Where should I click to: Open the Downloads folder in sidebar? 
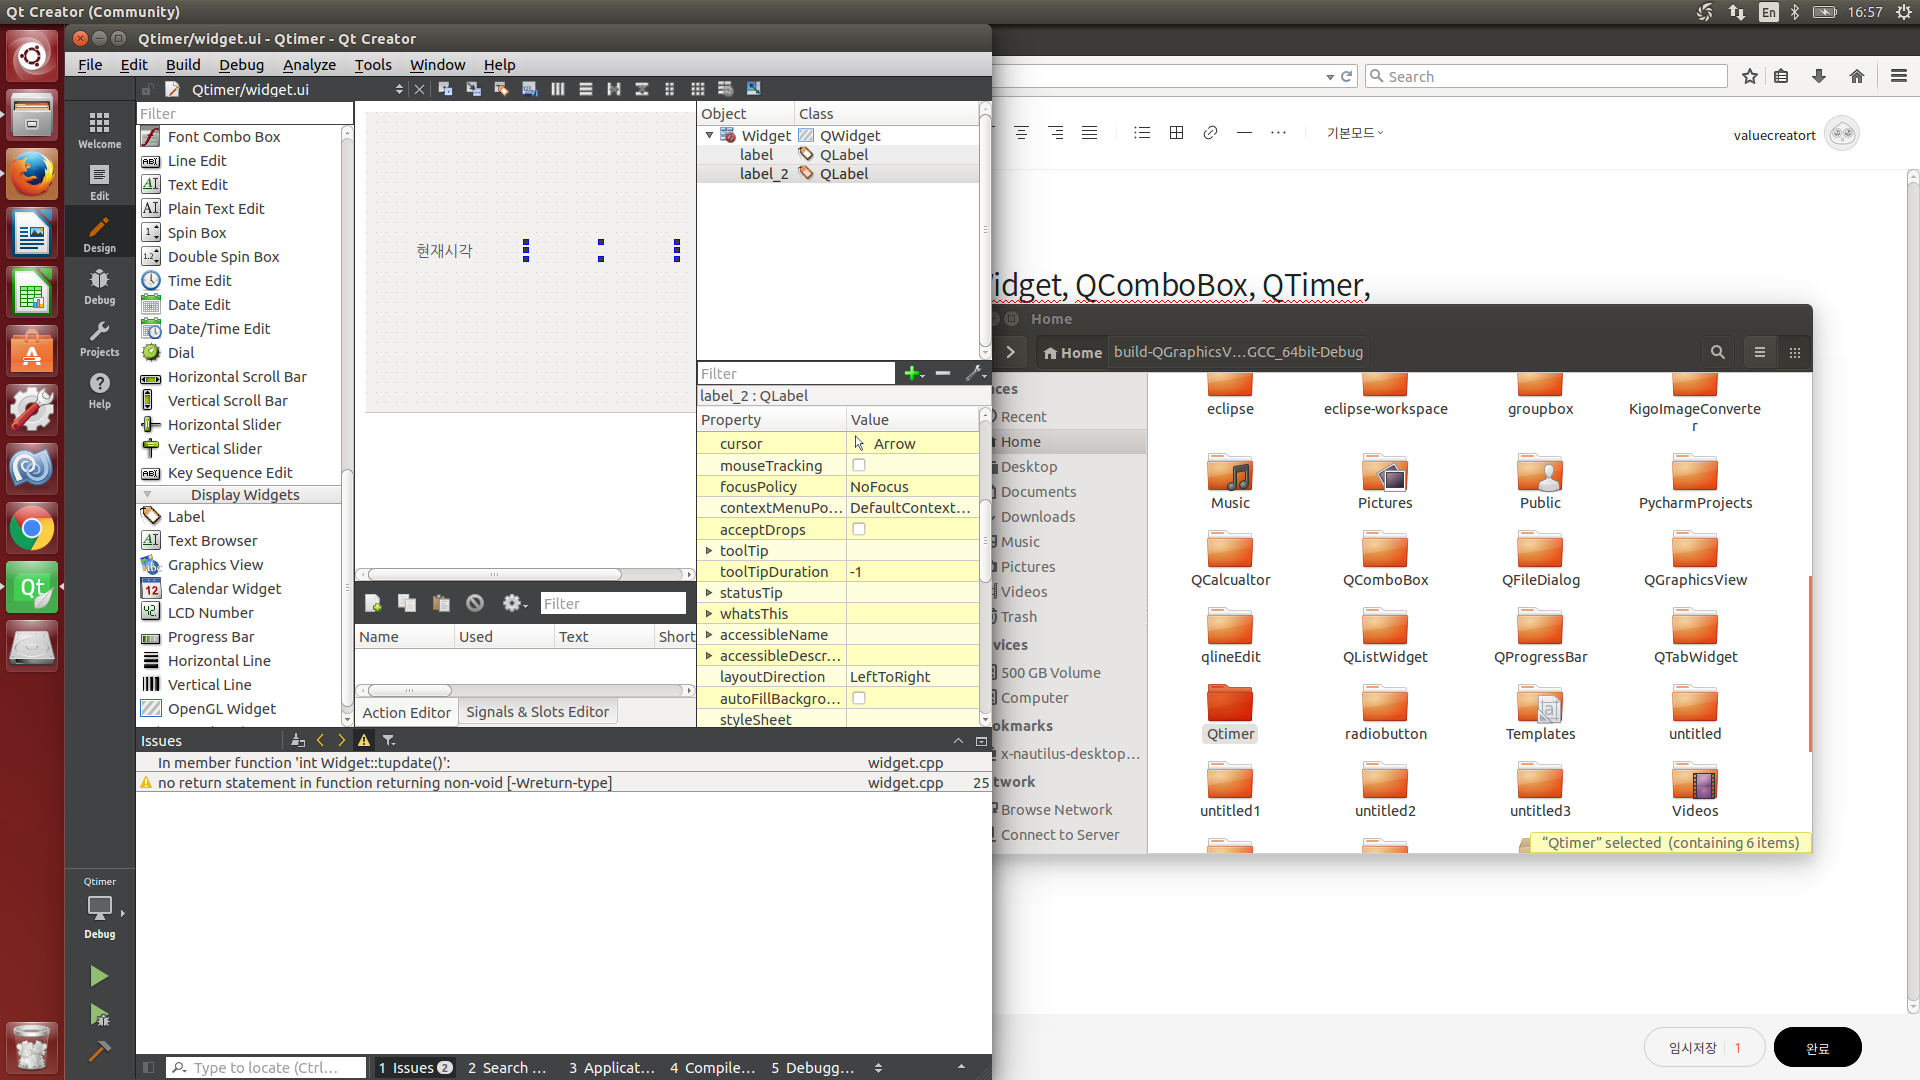coord(1037,516)
